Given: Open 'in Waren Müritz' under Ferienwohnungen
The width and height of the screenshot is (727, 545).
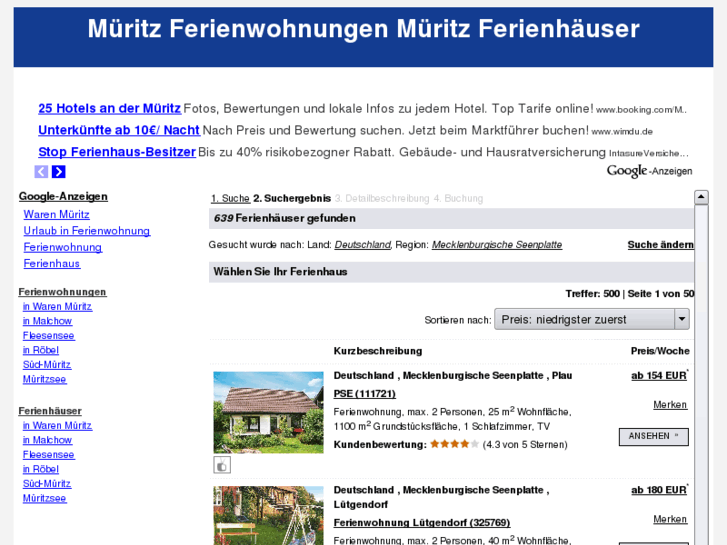Looking at the screenshot, I should coord(57,307).
